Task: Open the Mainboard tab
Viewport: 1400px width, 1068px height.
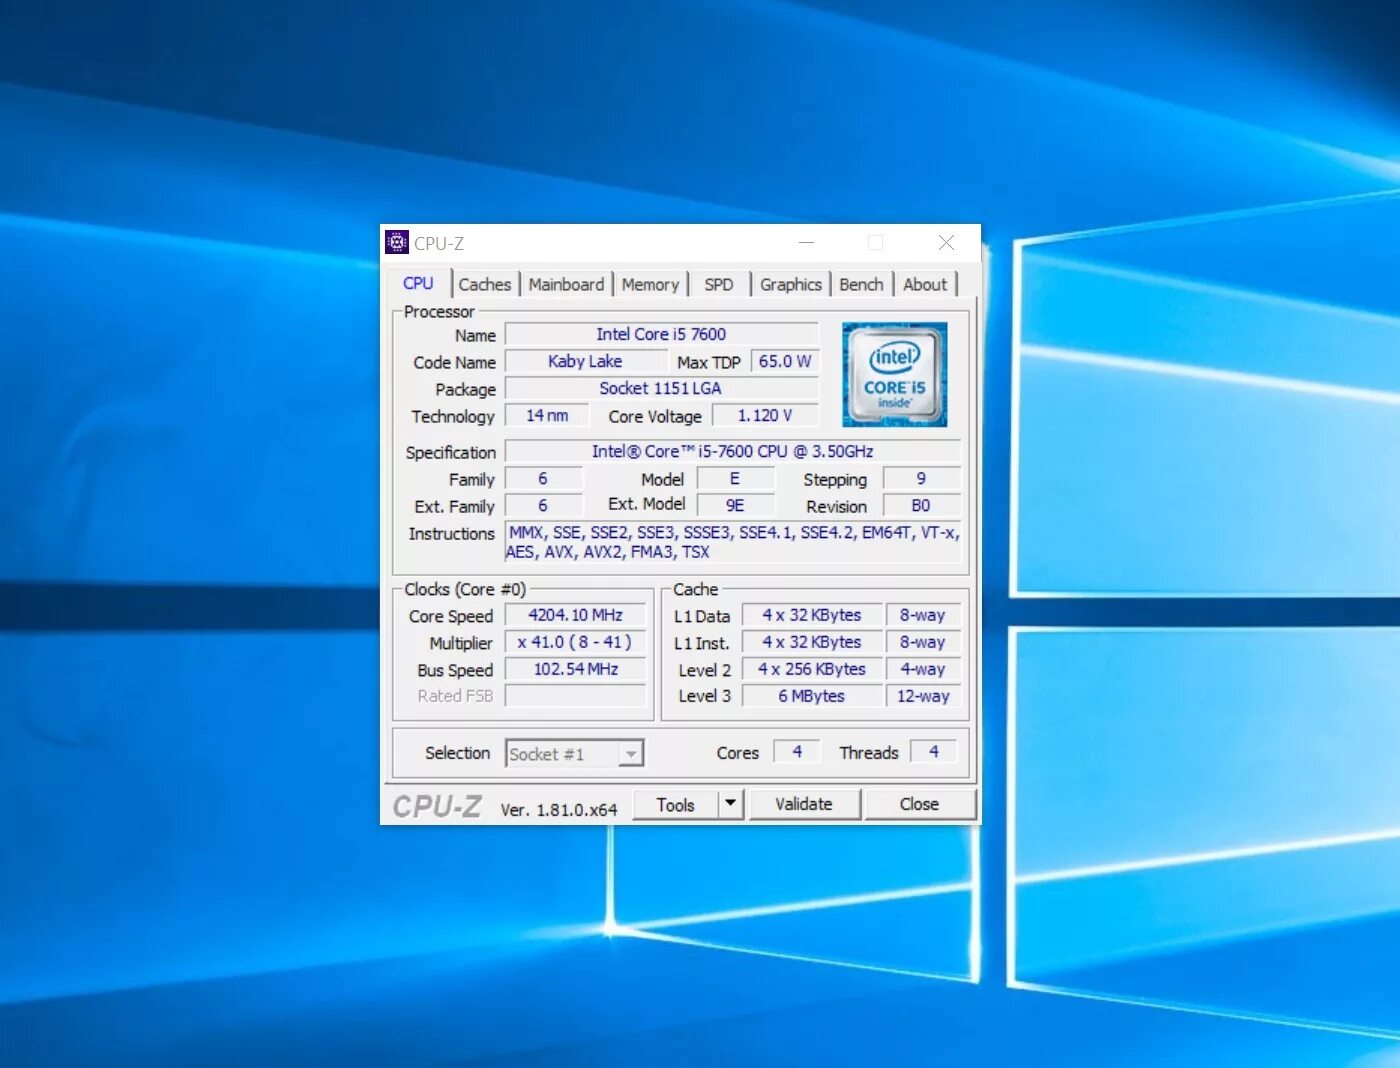Action: (x=566, y=284)
